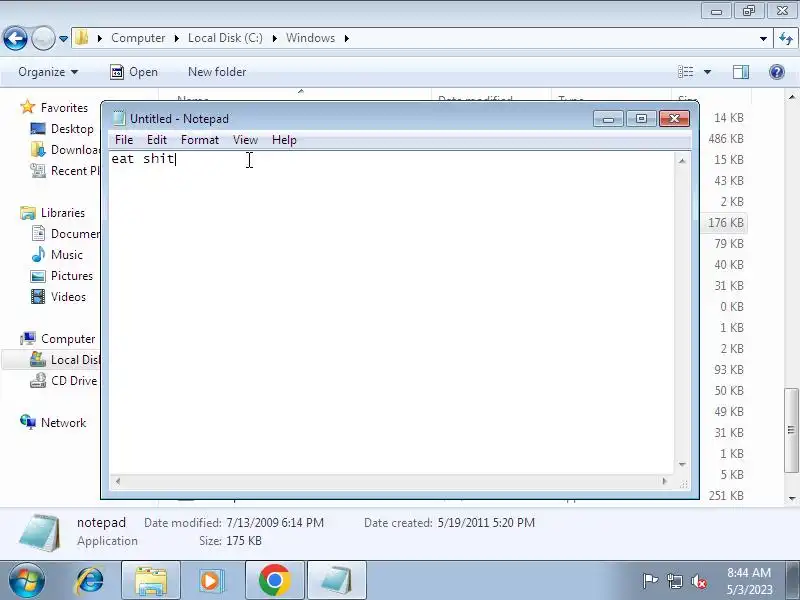Toggle the preview pane icon

(741, 72)
